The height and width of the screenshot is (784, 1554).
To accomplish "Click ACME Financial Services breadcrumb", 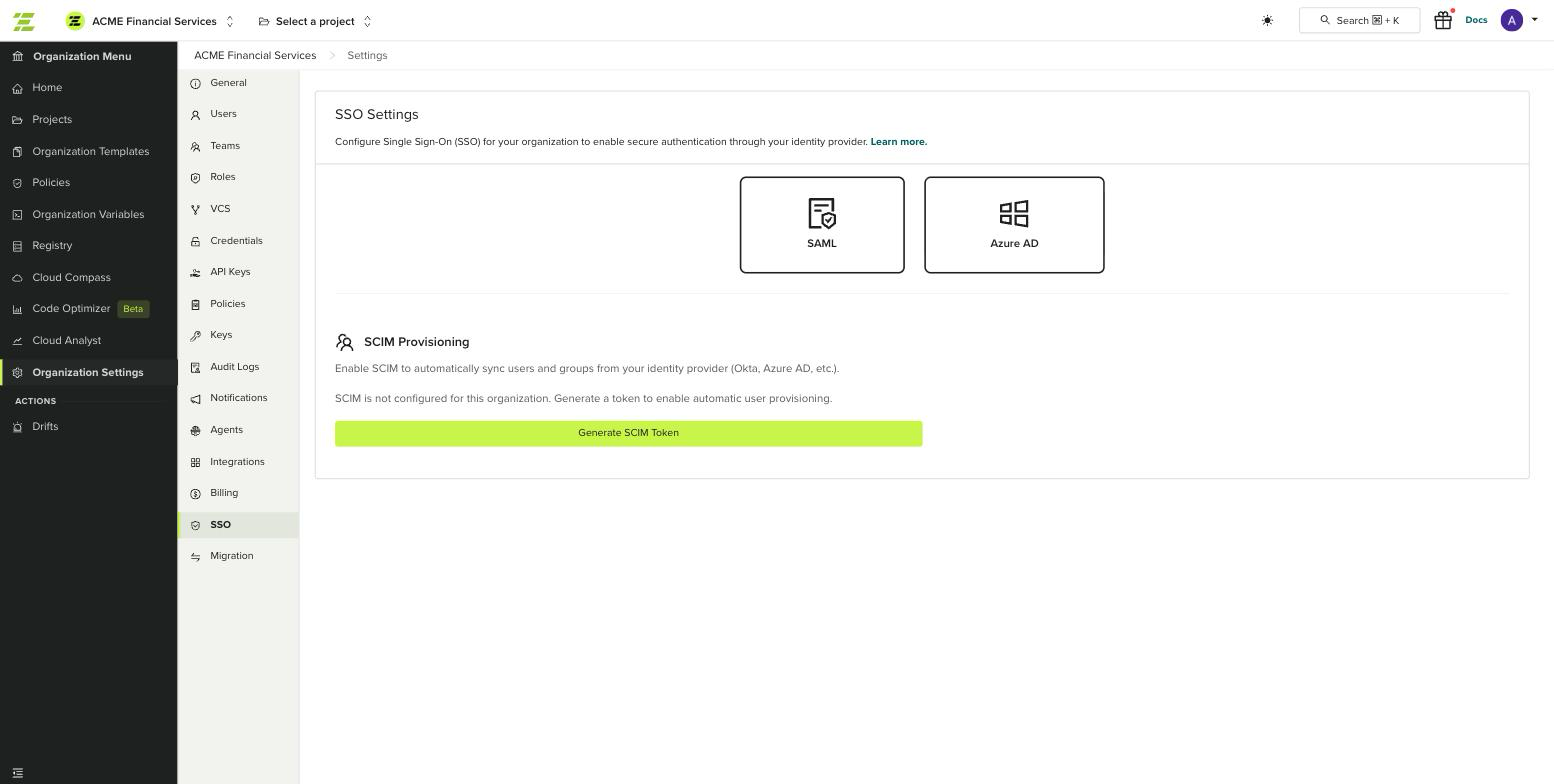I will coord(255,56).
